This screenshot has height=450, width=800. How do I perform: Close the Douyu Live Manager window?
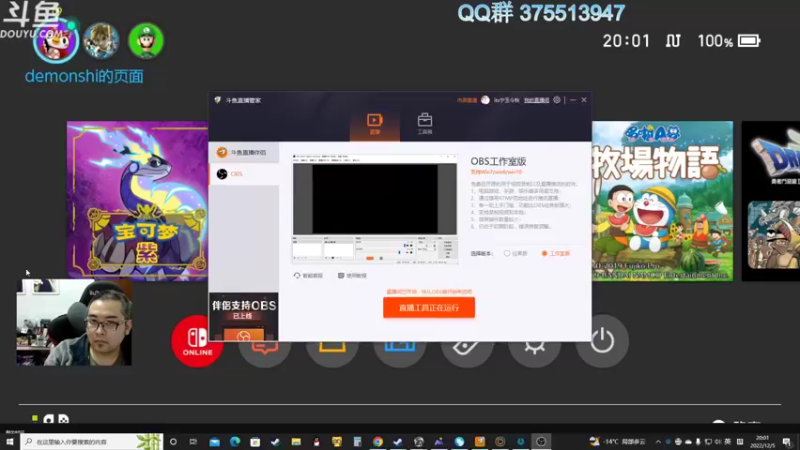[584, 100]
